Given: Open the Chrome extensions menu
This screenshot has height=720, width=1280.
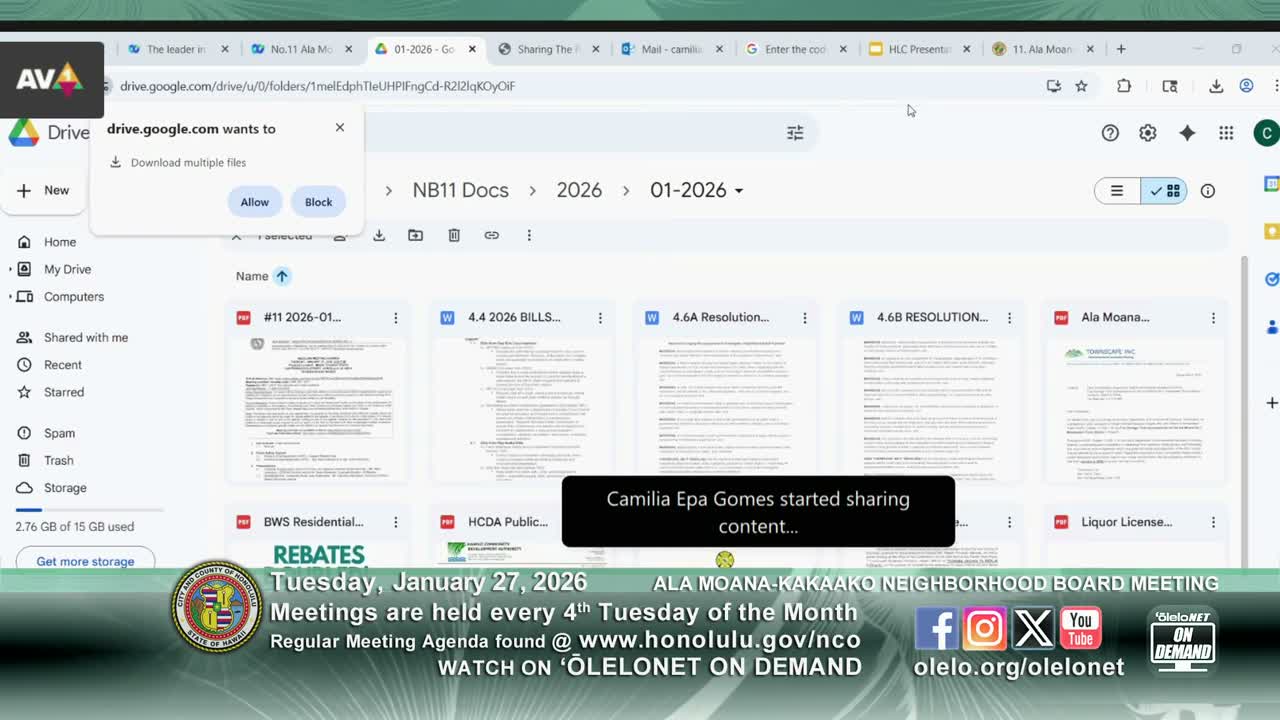Looking at the screenshot, I should point(1124,86).
